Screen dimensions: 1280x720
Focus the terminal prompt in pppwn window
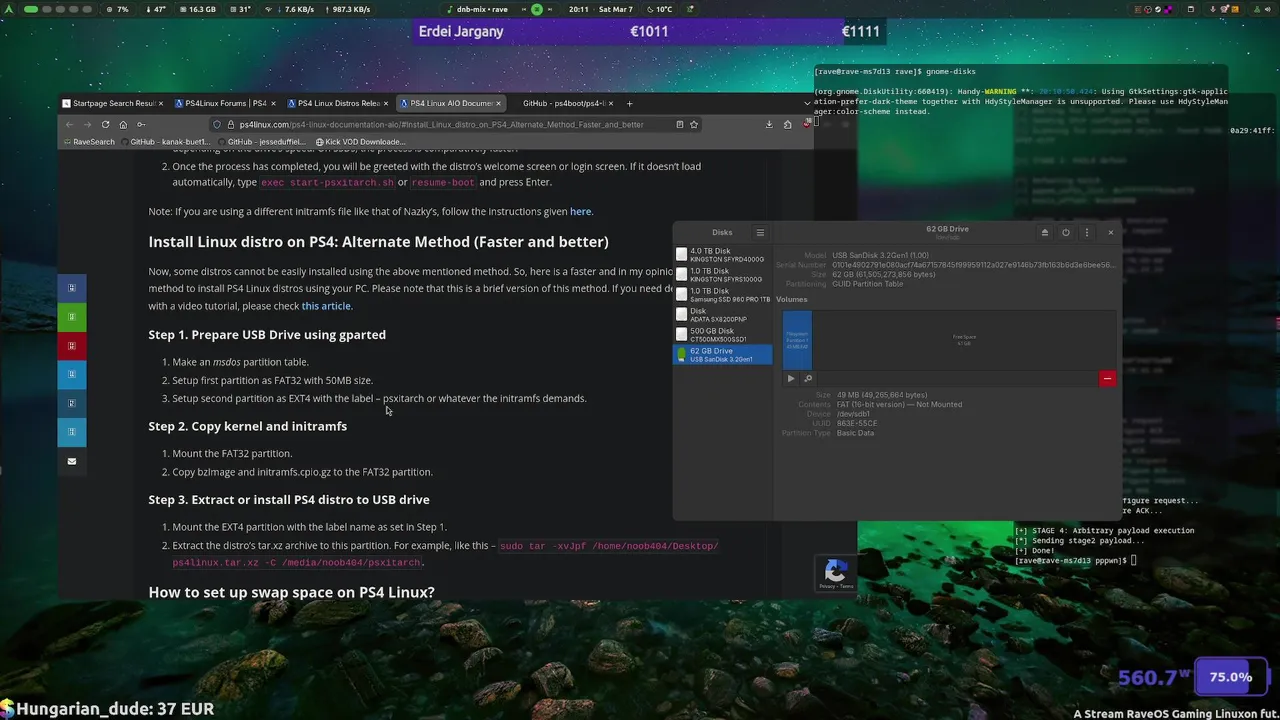[x=1075, y=560]
